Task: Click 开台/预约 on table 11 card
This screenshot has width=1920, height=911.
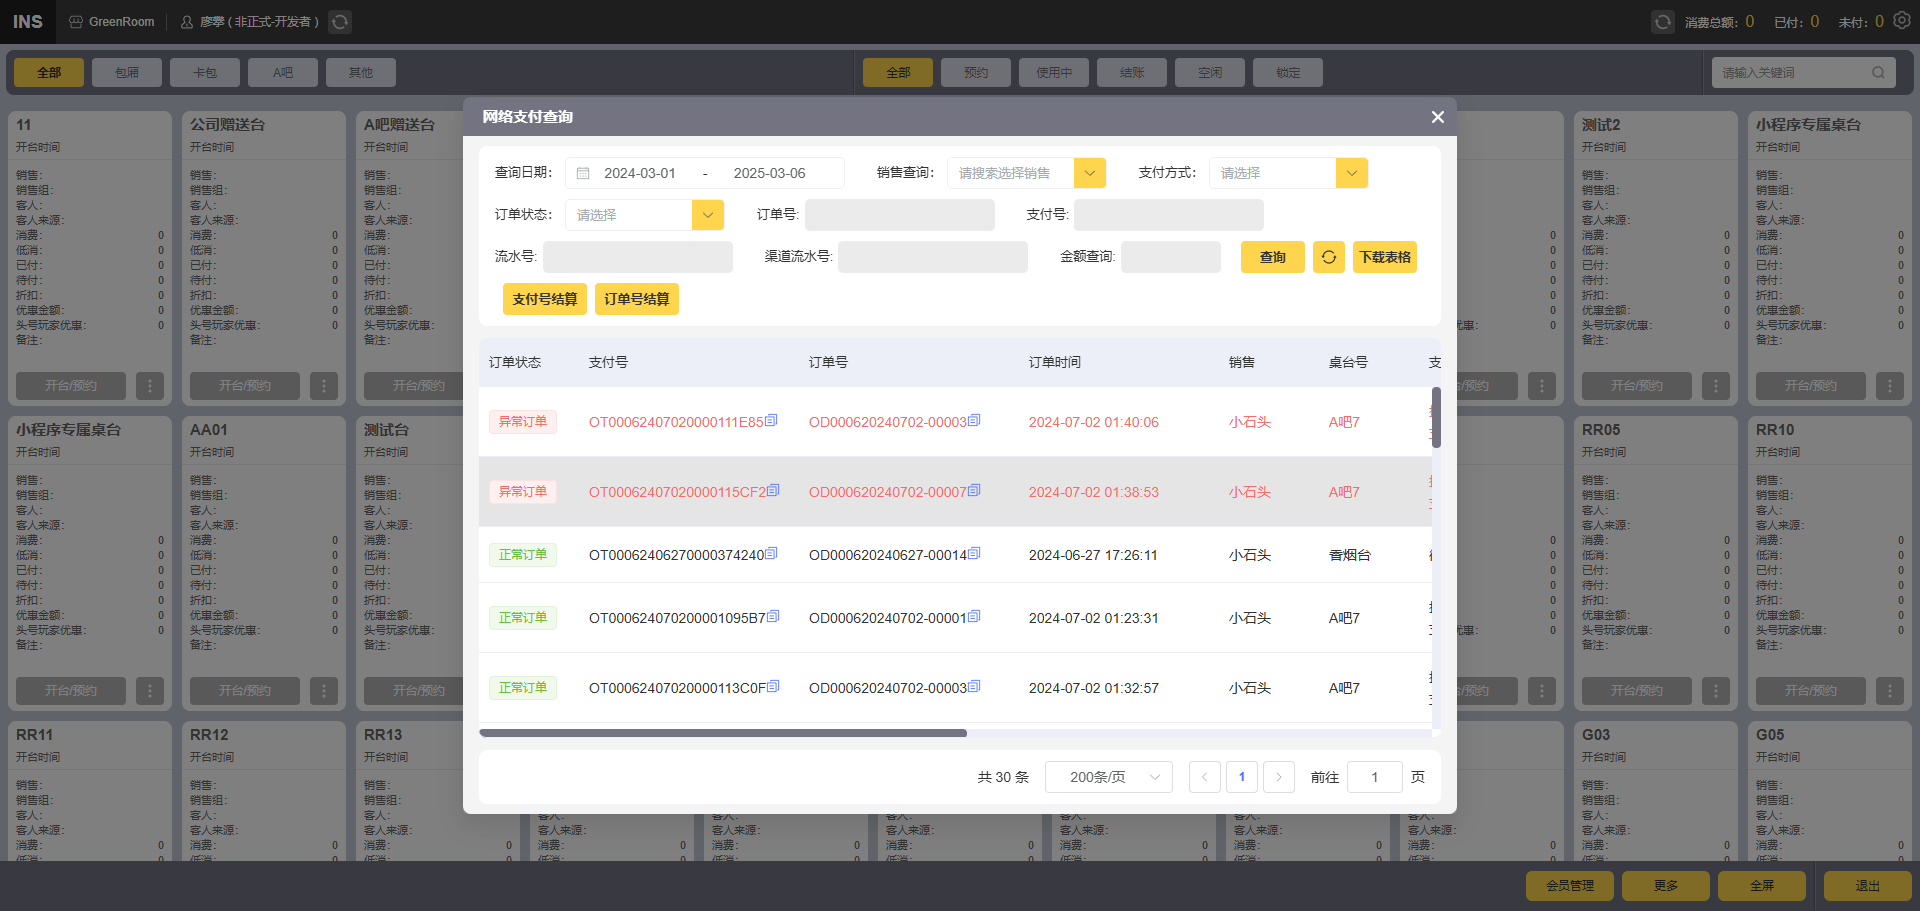Action: [x=71, y=386]
